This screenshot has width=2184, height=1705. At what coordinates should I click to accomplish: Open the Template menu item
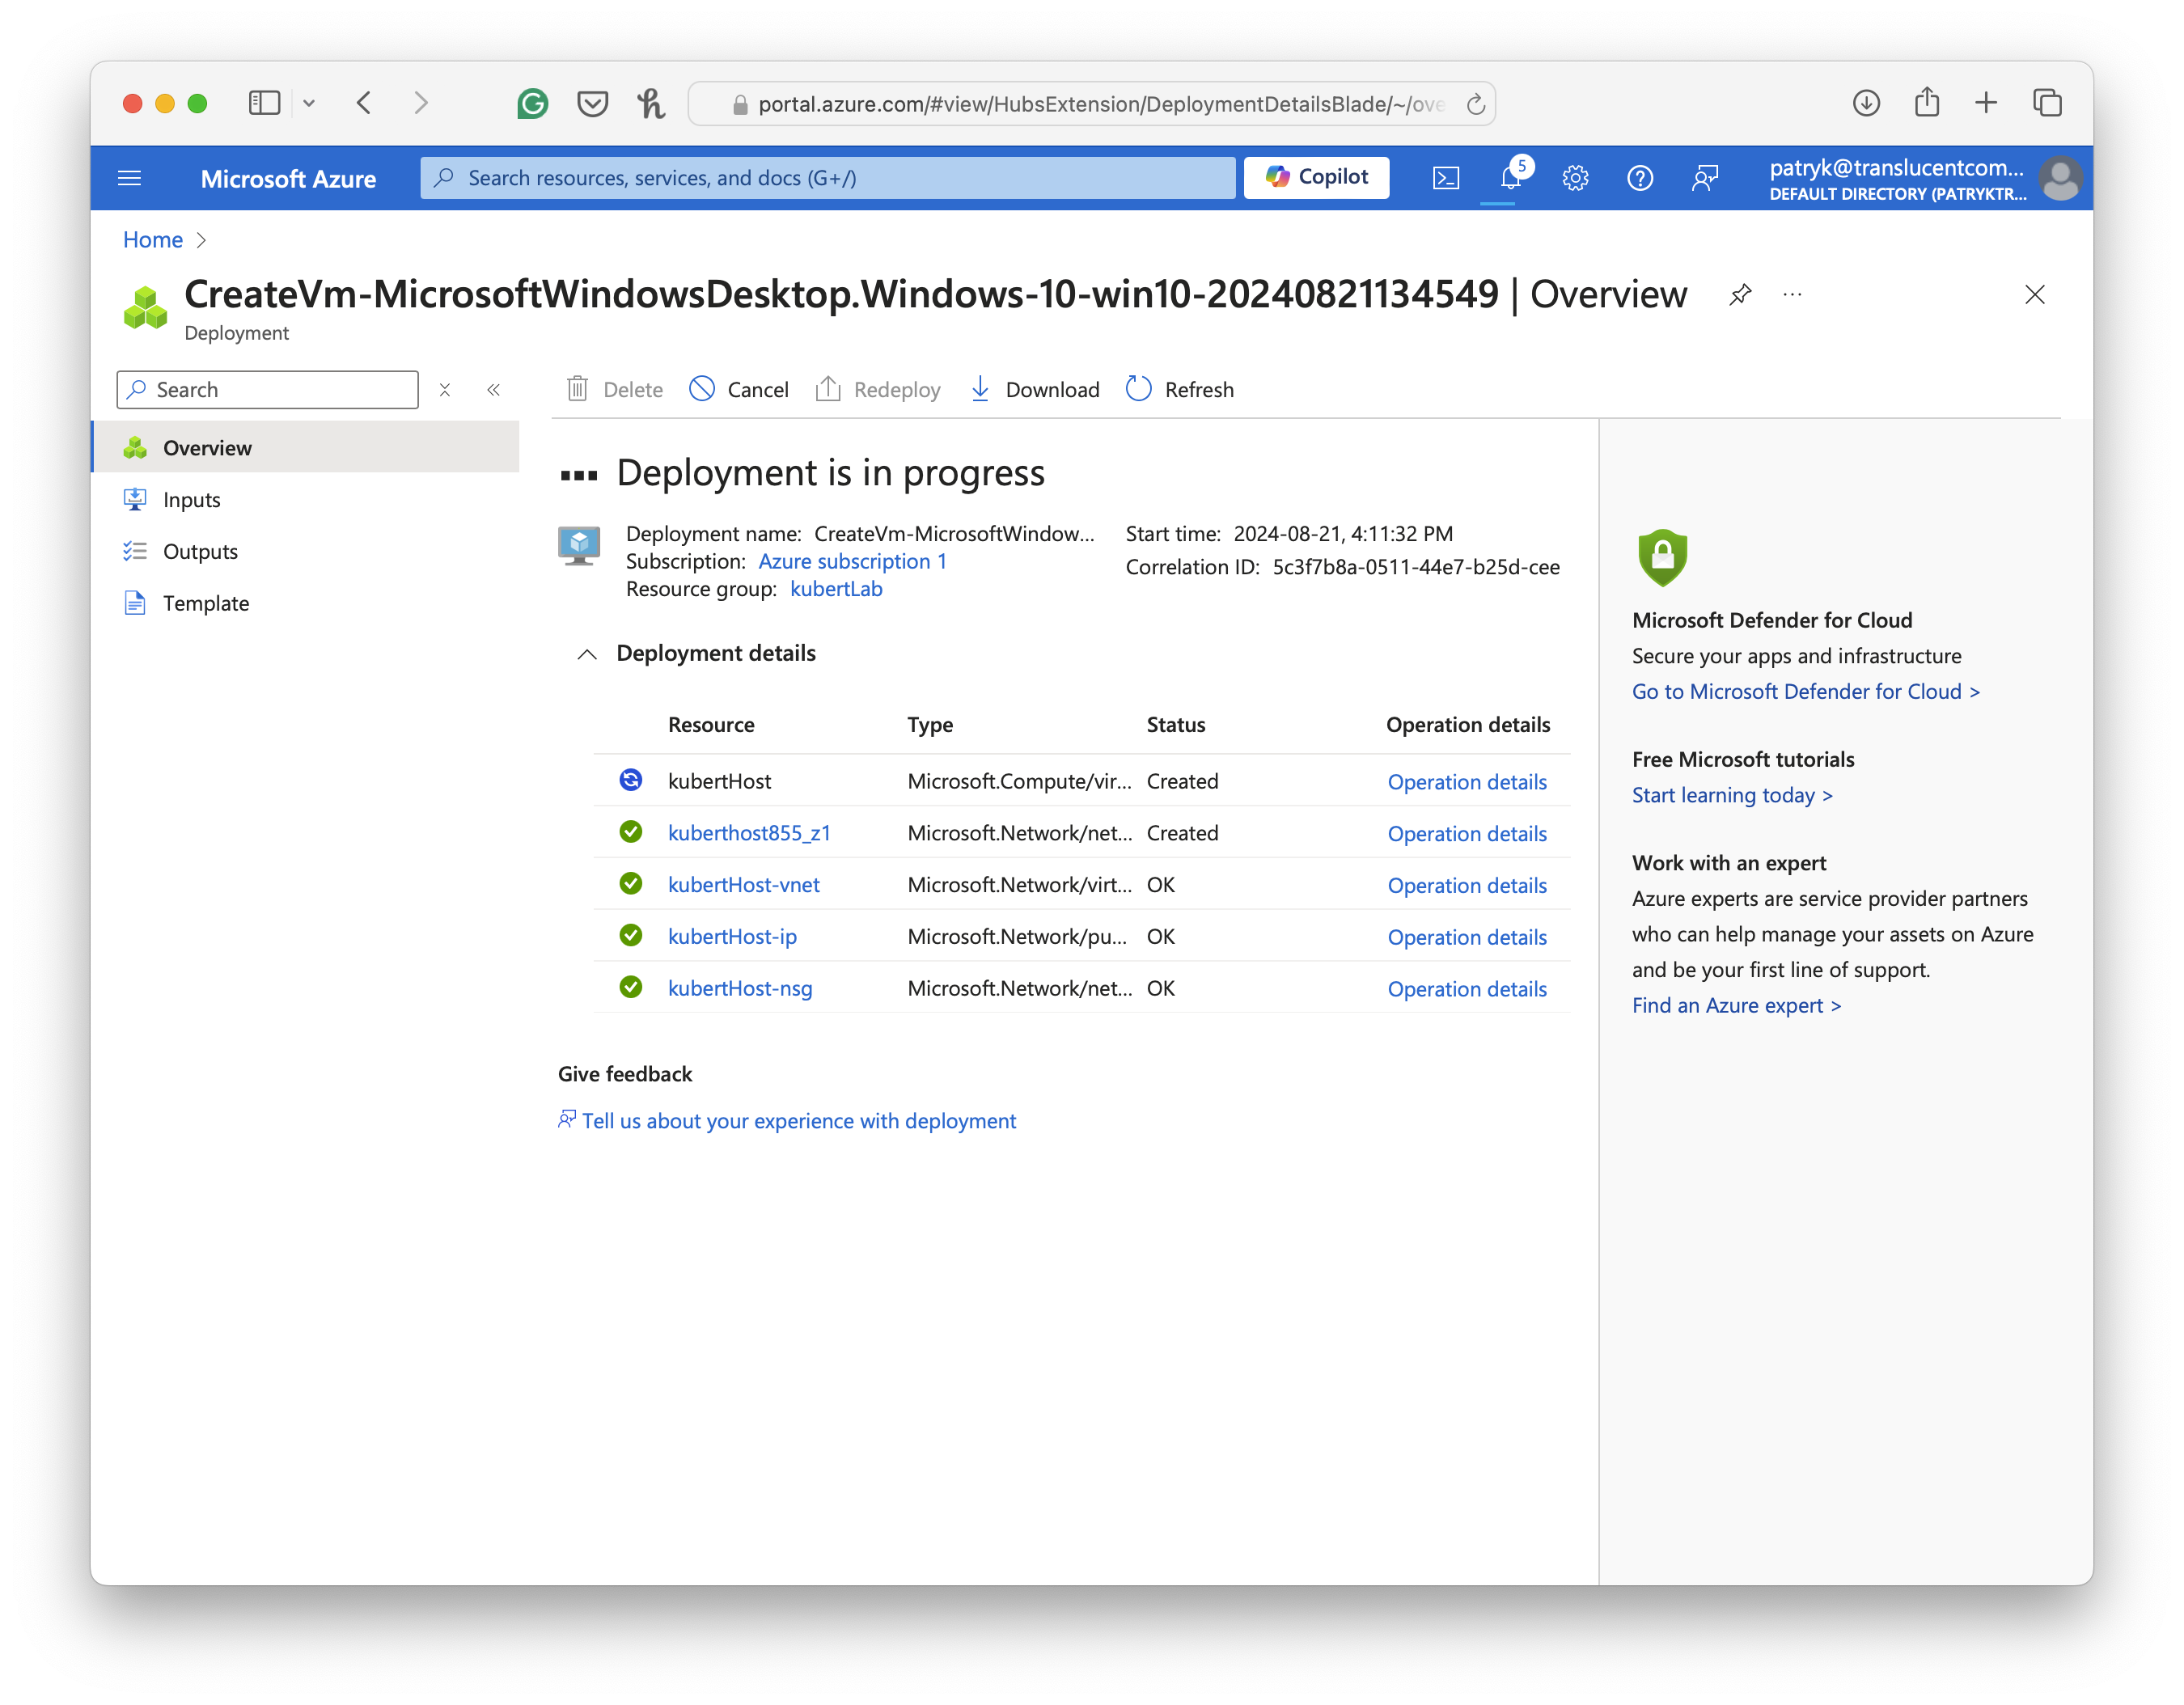206,603
